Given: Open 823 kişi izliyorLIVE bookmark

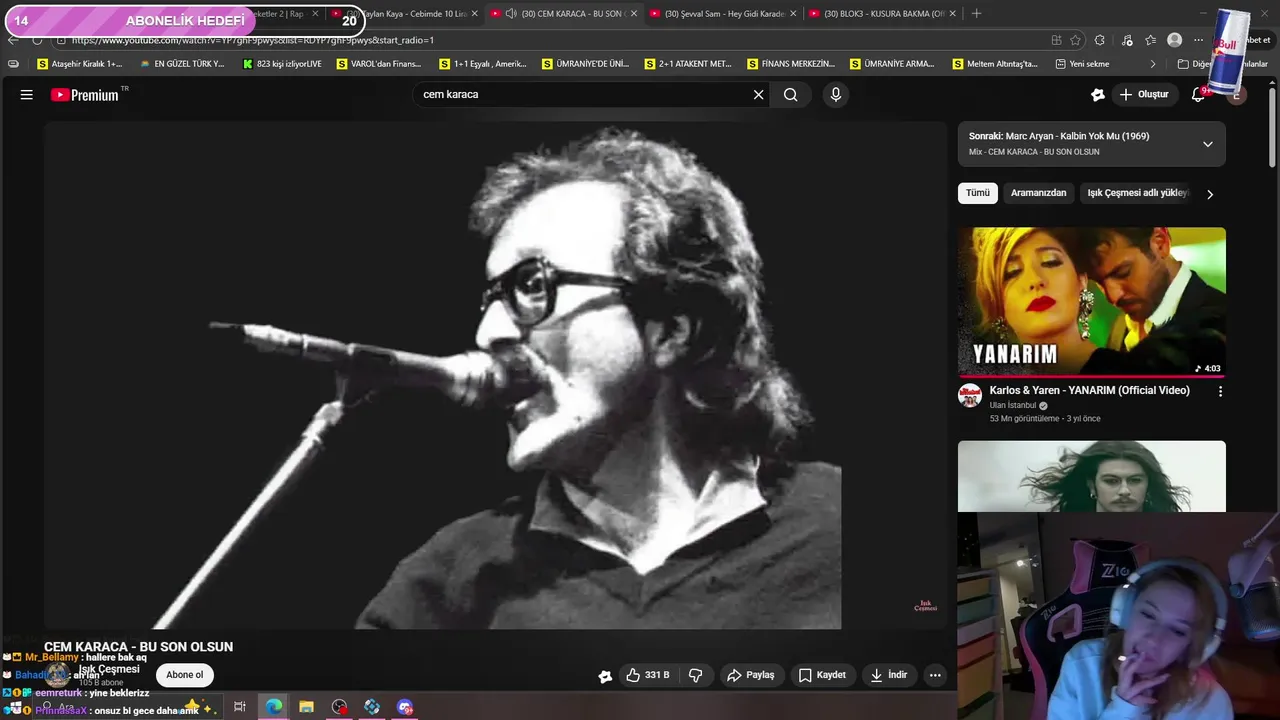Looking at the screenshot, I should [x=282, y=64].
